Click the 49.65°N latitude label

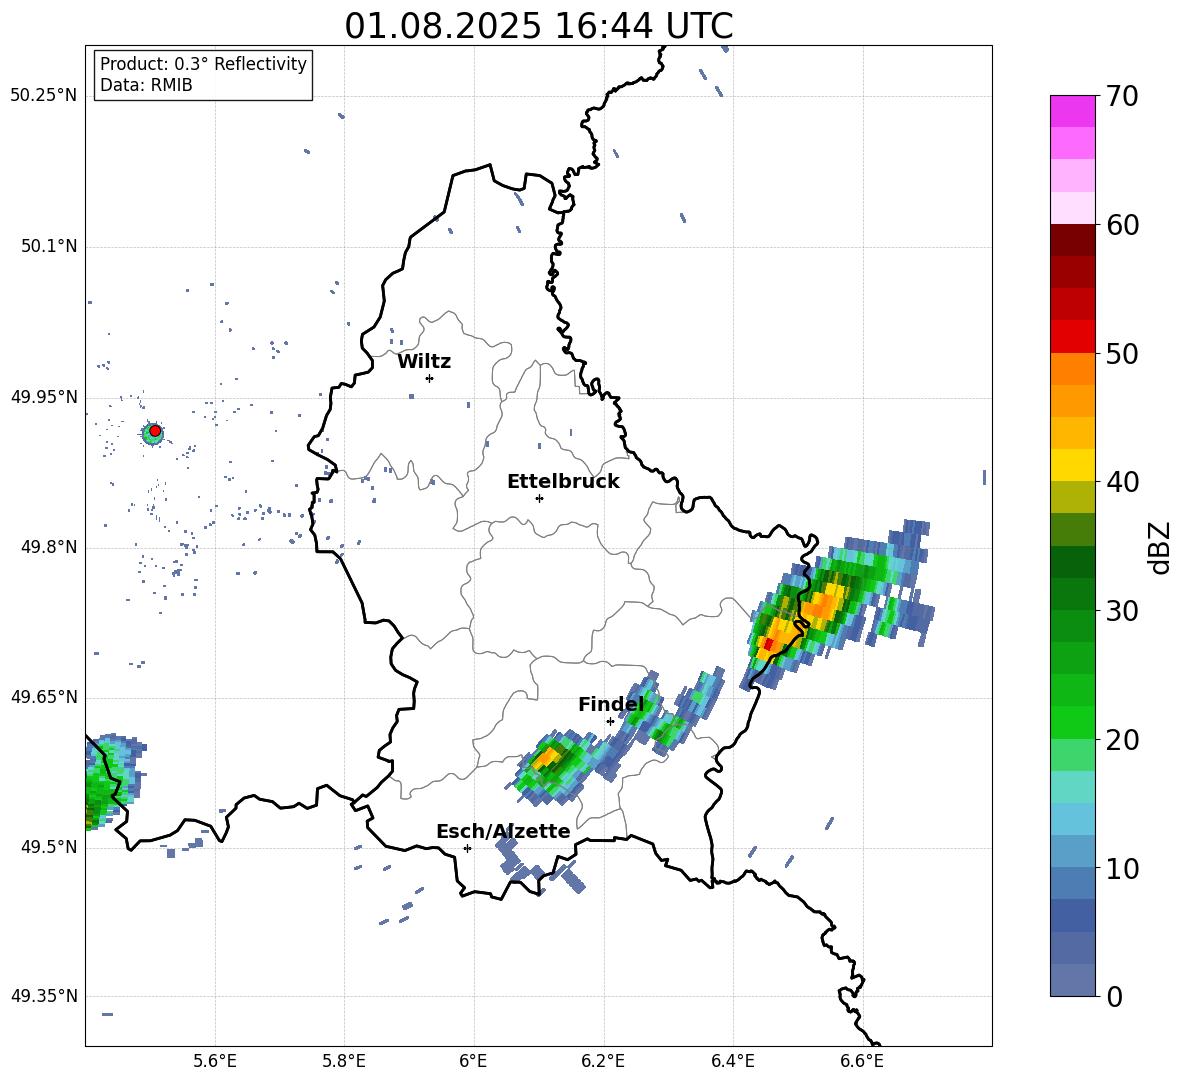click(43, 697)
